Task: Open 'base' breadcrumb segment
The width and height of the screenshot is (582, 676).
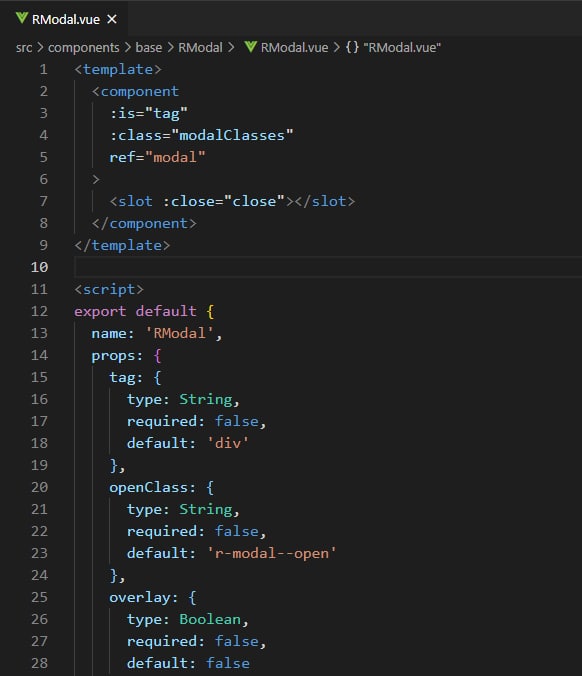Action: (x=149, y=47)
